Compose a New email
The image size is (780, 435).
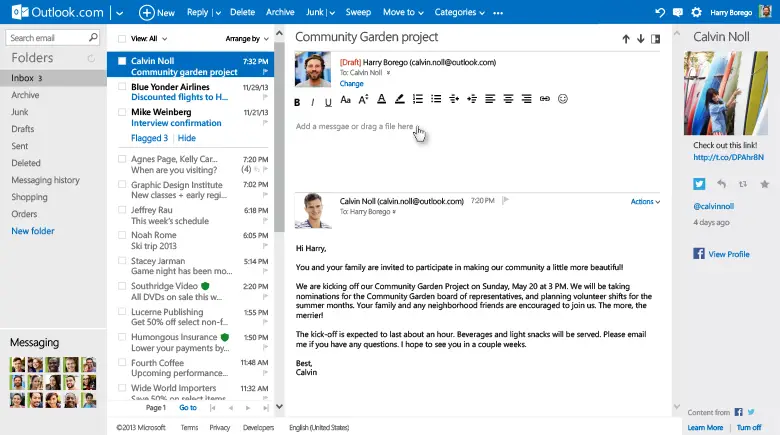pyautogui.click(x=157, y=12)
